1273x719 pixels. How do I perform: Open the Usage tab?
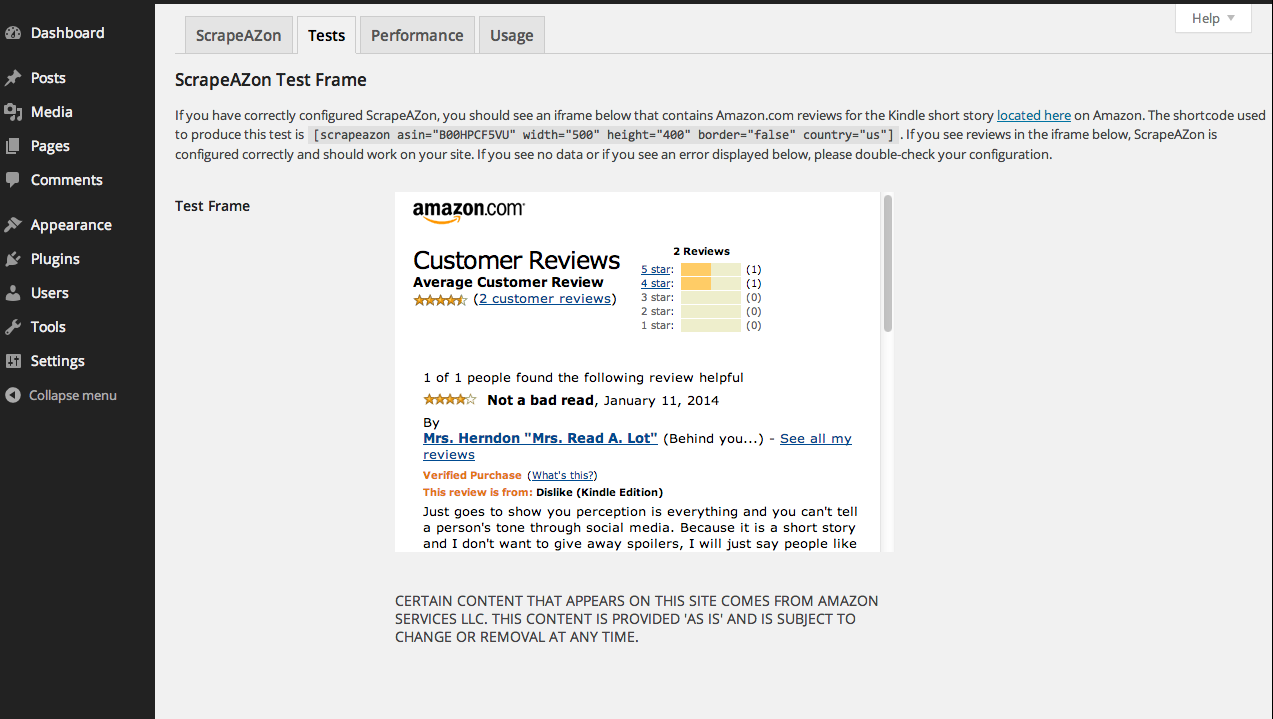click(511, 35)
